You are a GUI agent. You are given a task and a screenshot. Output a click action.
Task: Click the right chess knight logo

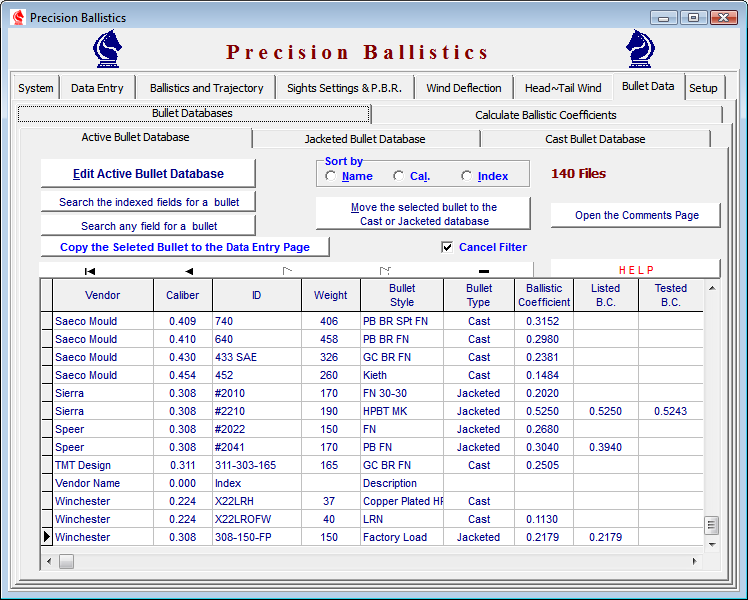coord(640,49)
